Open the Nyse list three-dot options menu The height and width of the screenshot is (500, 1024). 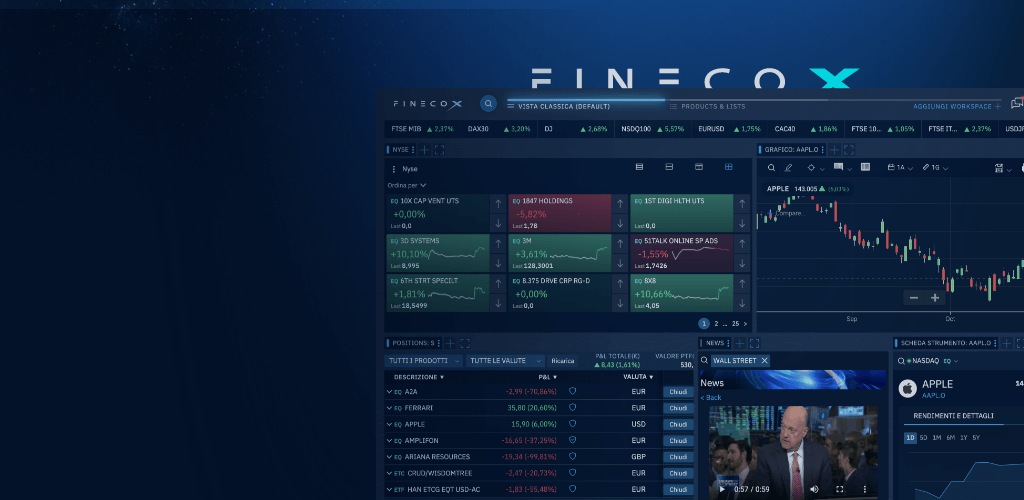tap(393, 169)
